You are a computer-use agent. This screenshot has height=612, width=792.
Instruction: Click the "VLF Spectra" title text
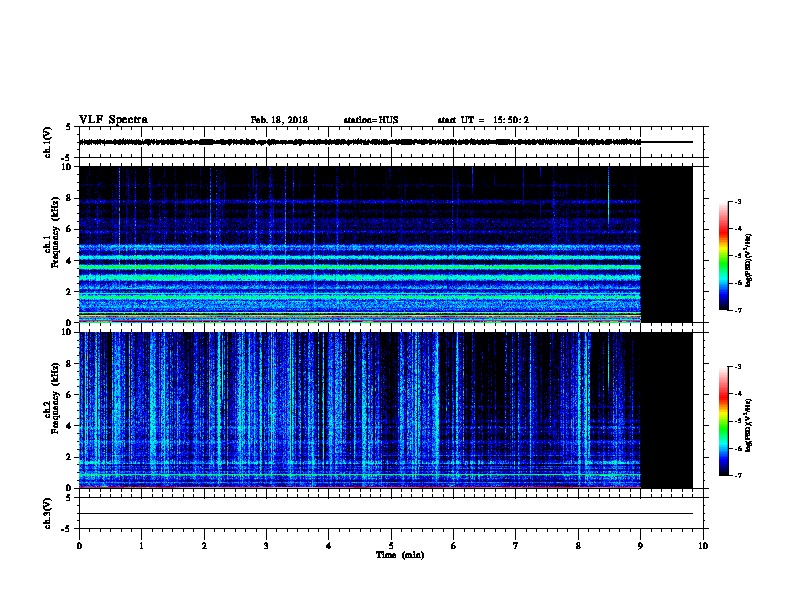pyautogui.click(x=113, y=120)
